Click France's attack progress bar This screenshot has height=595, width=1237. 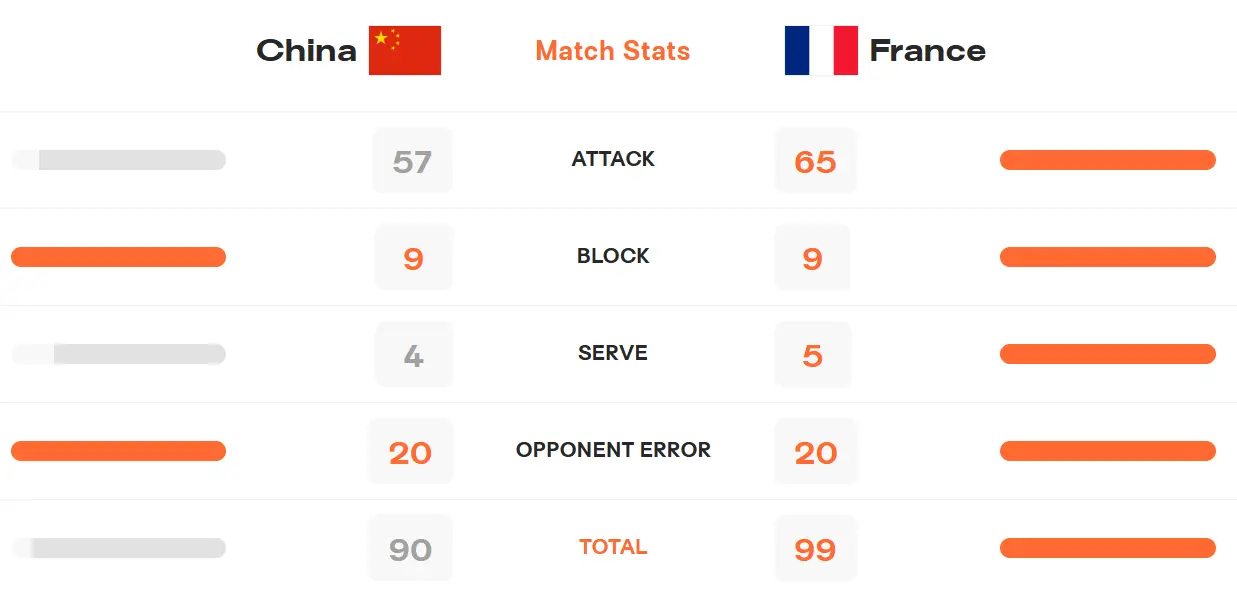tap(1107, 160)
